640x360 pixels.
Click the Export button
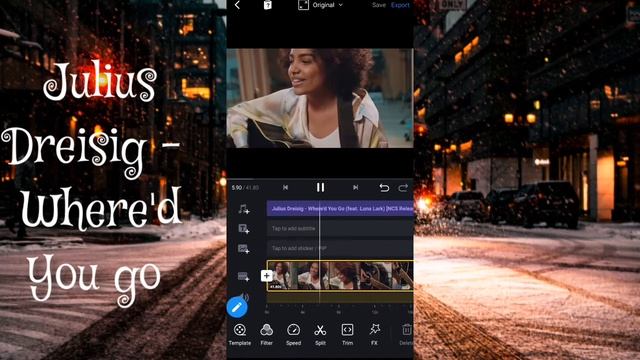click(x=400, y=5)
